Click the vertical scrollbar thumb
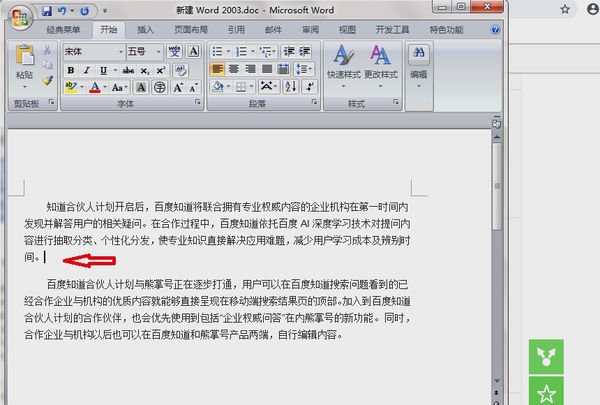Viewport: 600px width, 405px height. [497, 187]
